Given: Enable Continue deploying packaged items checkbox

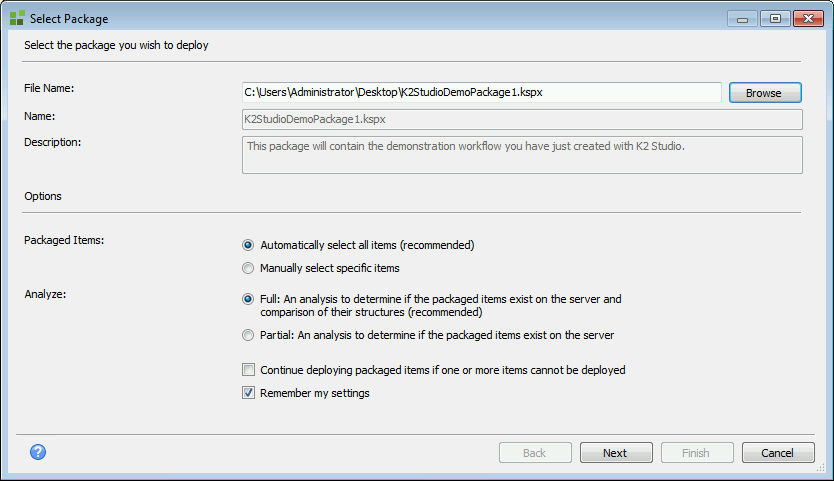Looking at the screenshot, I should pyautogui.click(x=248, y=370).
